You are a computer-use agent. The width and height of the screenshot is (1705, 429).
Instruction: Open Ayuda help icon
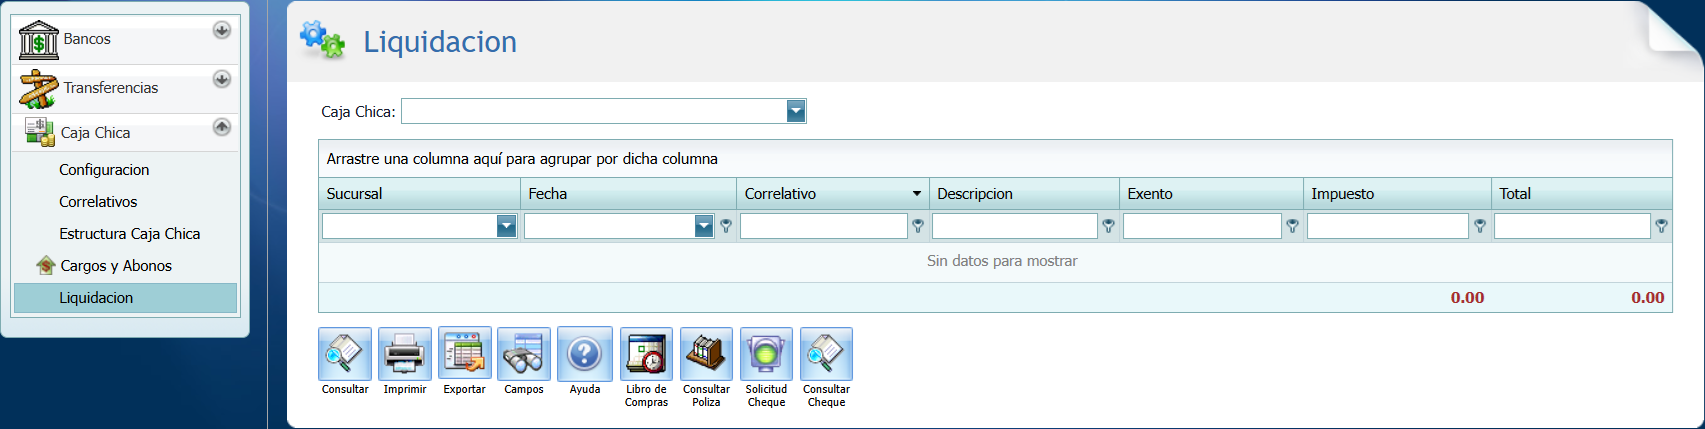(585, 354)
